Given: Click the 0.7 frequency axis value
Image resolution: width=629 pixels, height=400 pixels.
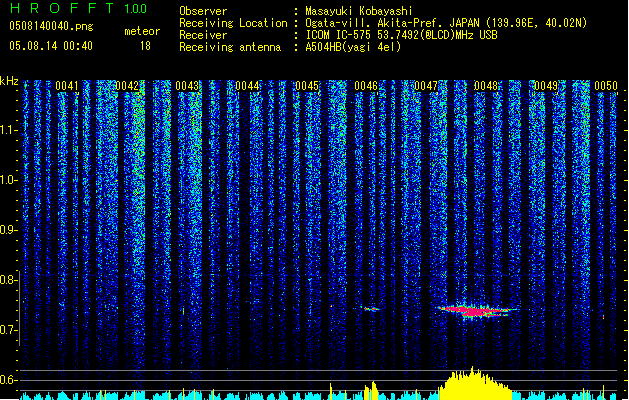Looking at the screenshot, I should (8, 330).
